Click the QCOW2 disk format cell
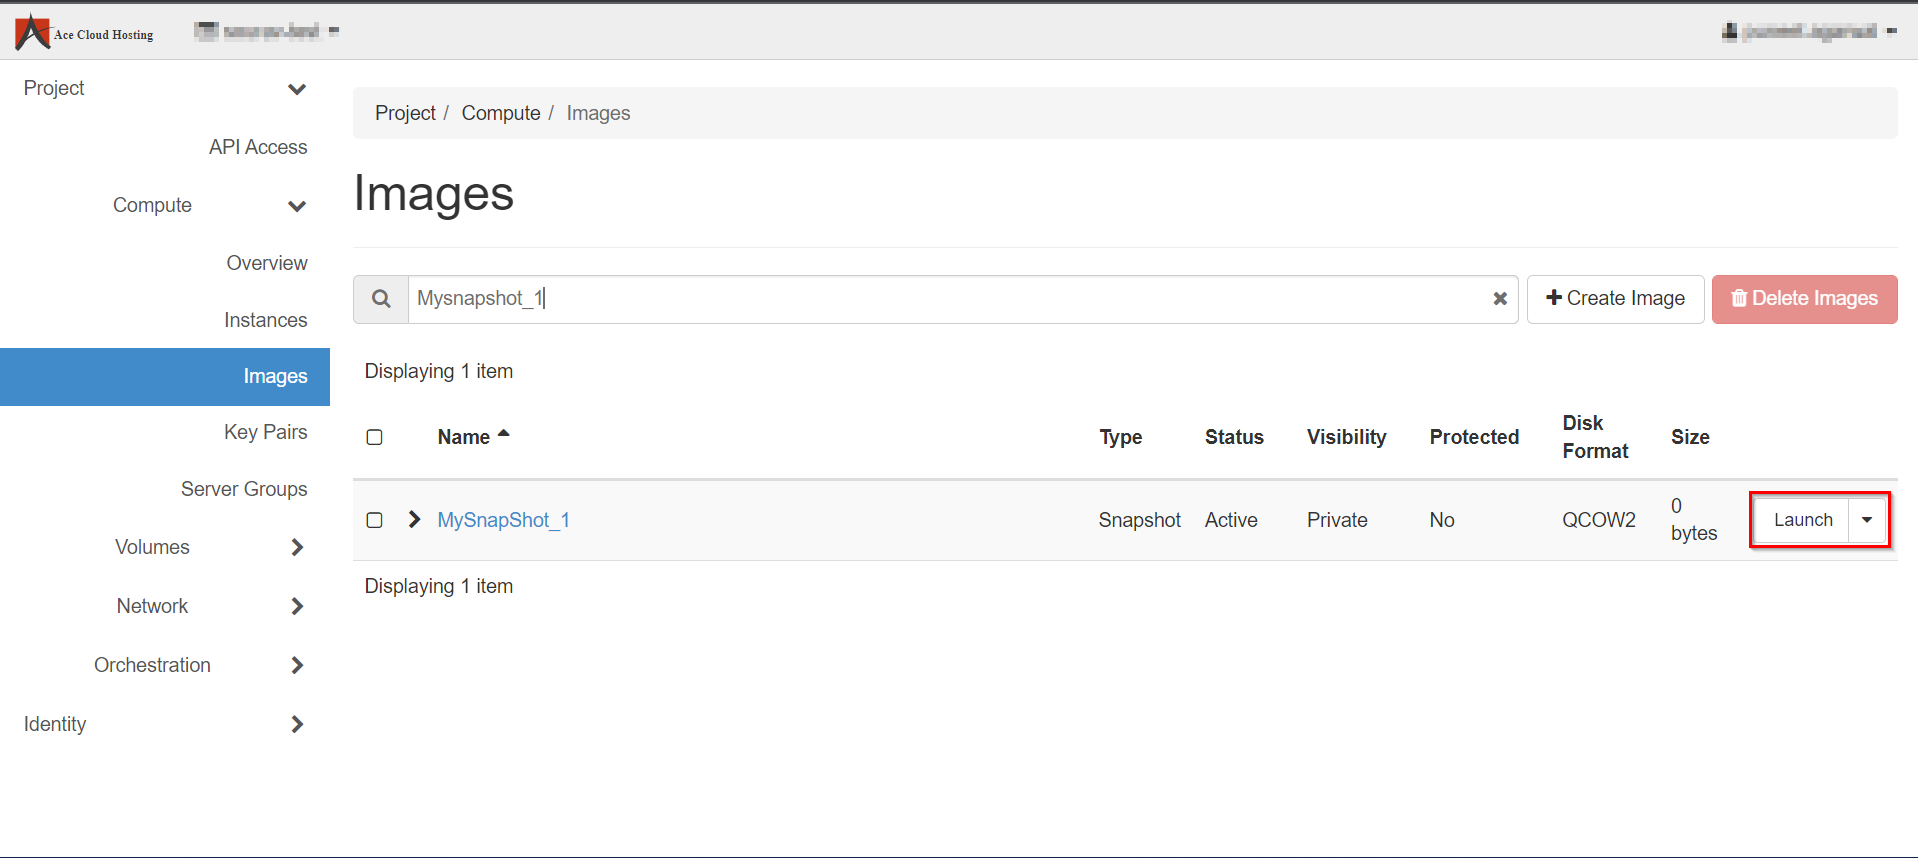This screenshot has width=1918, height=858. point(1599,520)
